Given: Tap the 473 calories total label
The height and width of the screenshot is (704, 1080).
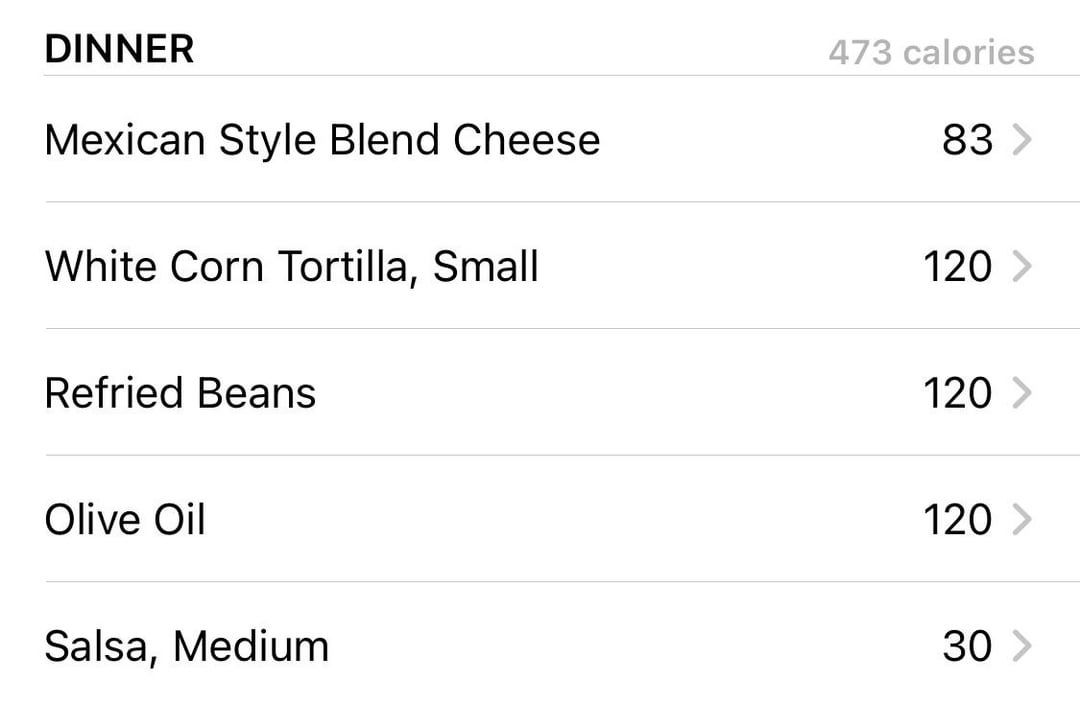Looking at the screenshot, I should click(931, 52).
